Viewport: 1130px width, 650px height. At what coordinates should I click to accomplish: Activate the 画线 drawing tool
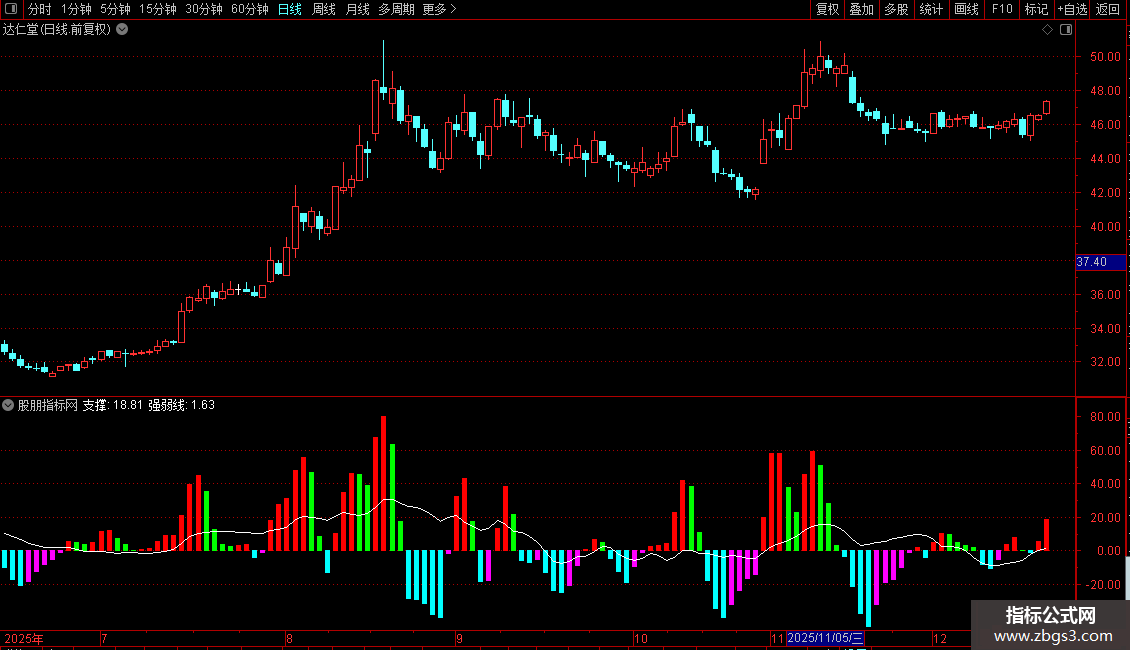click(x=966, y=9)
